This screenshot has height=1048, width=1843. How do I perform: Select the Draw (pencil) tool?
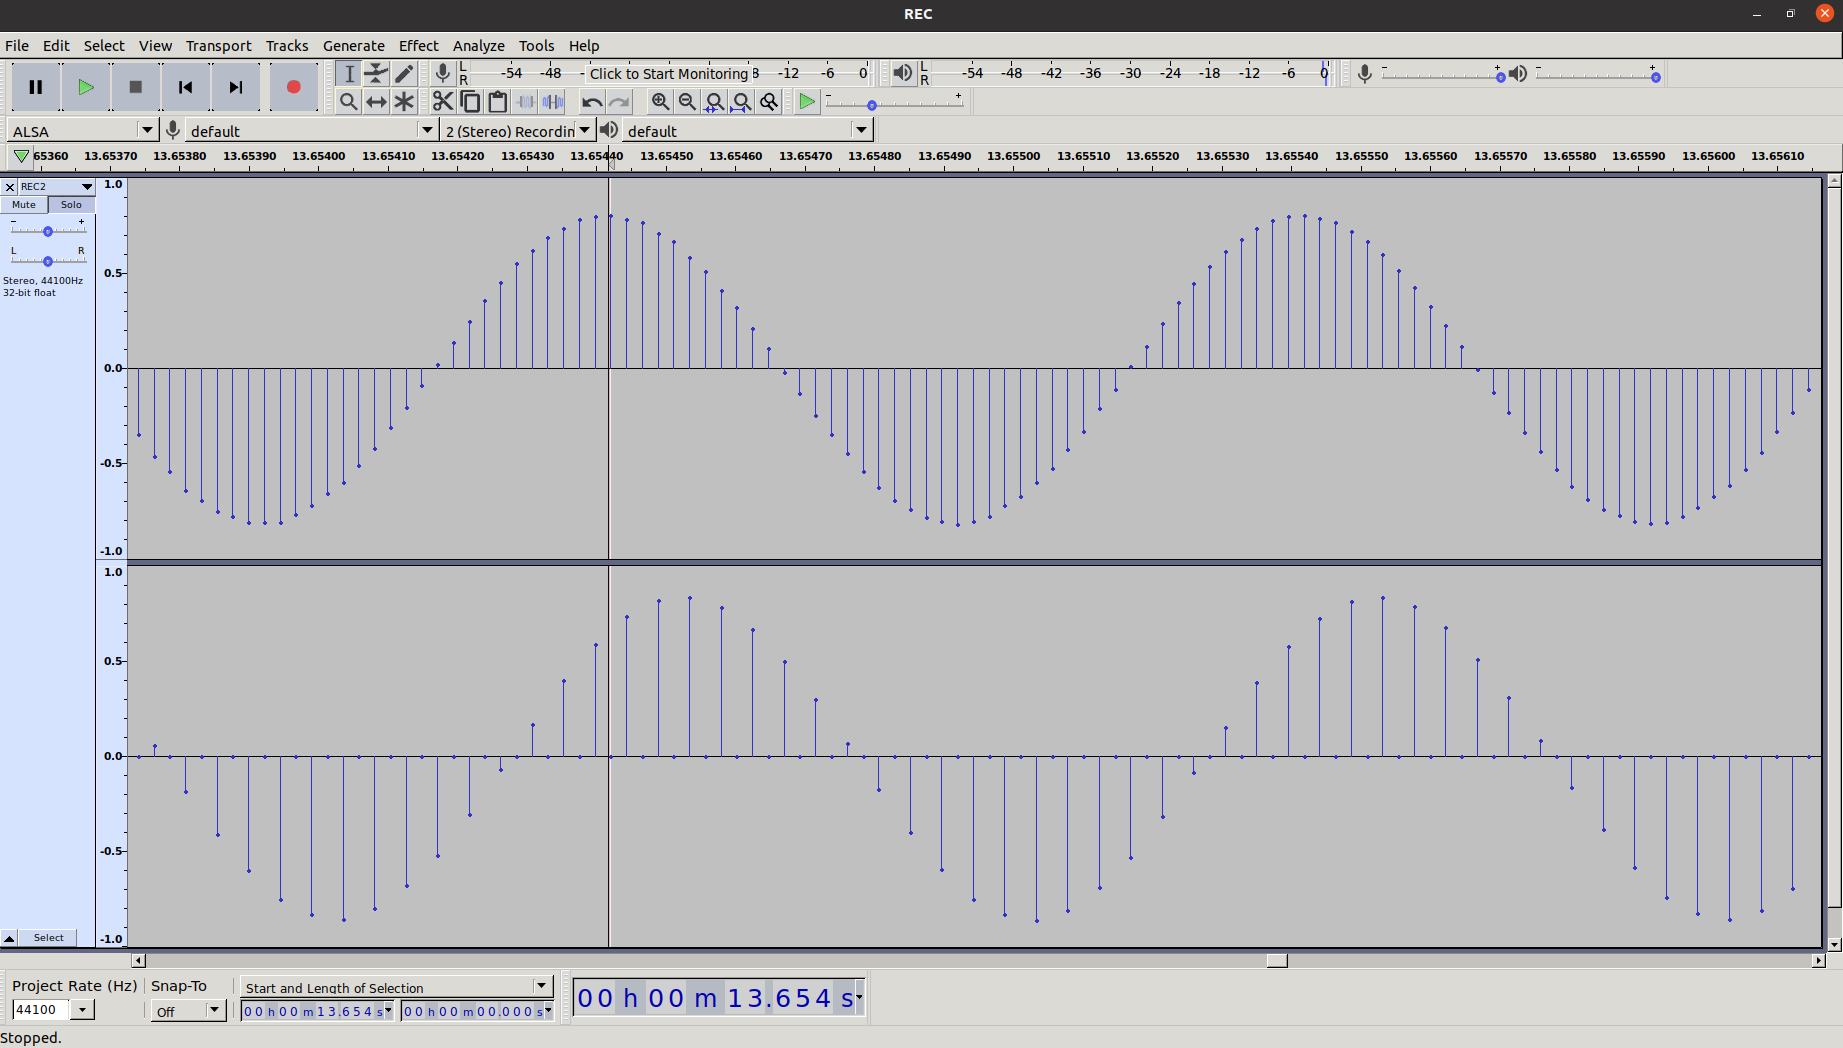[404, 73]
